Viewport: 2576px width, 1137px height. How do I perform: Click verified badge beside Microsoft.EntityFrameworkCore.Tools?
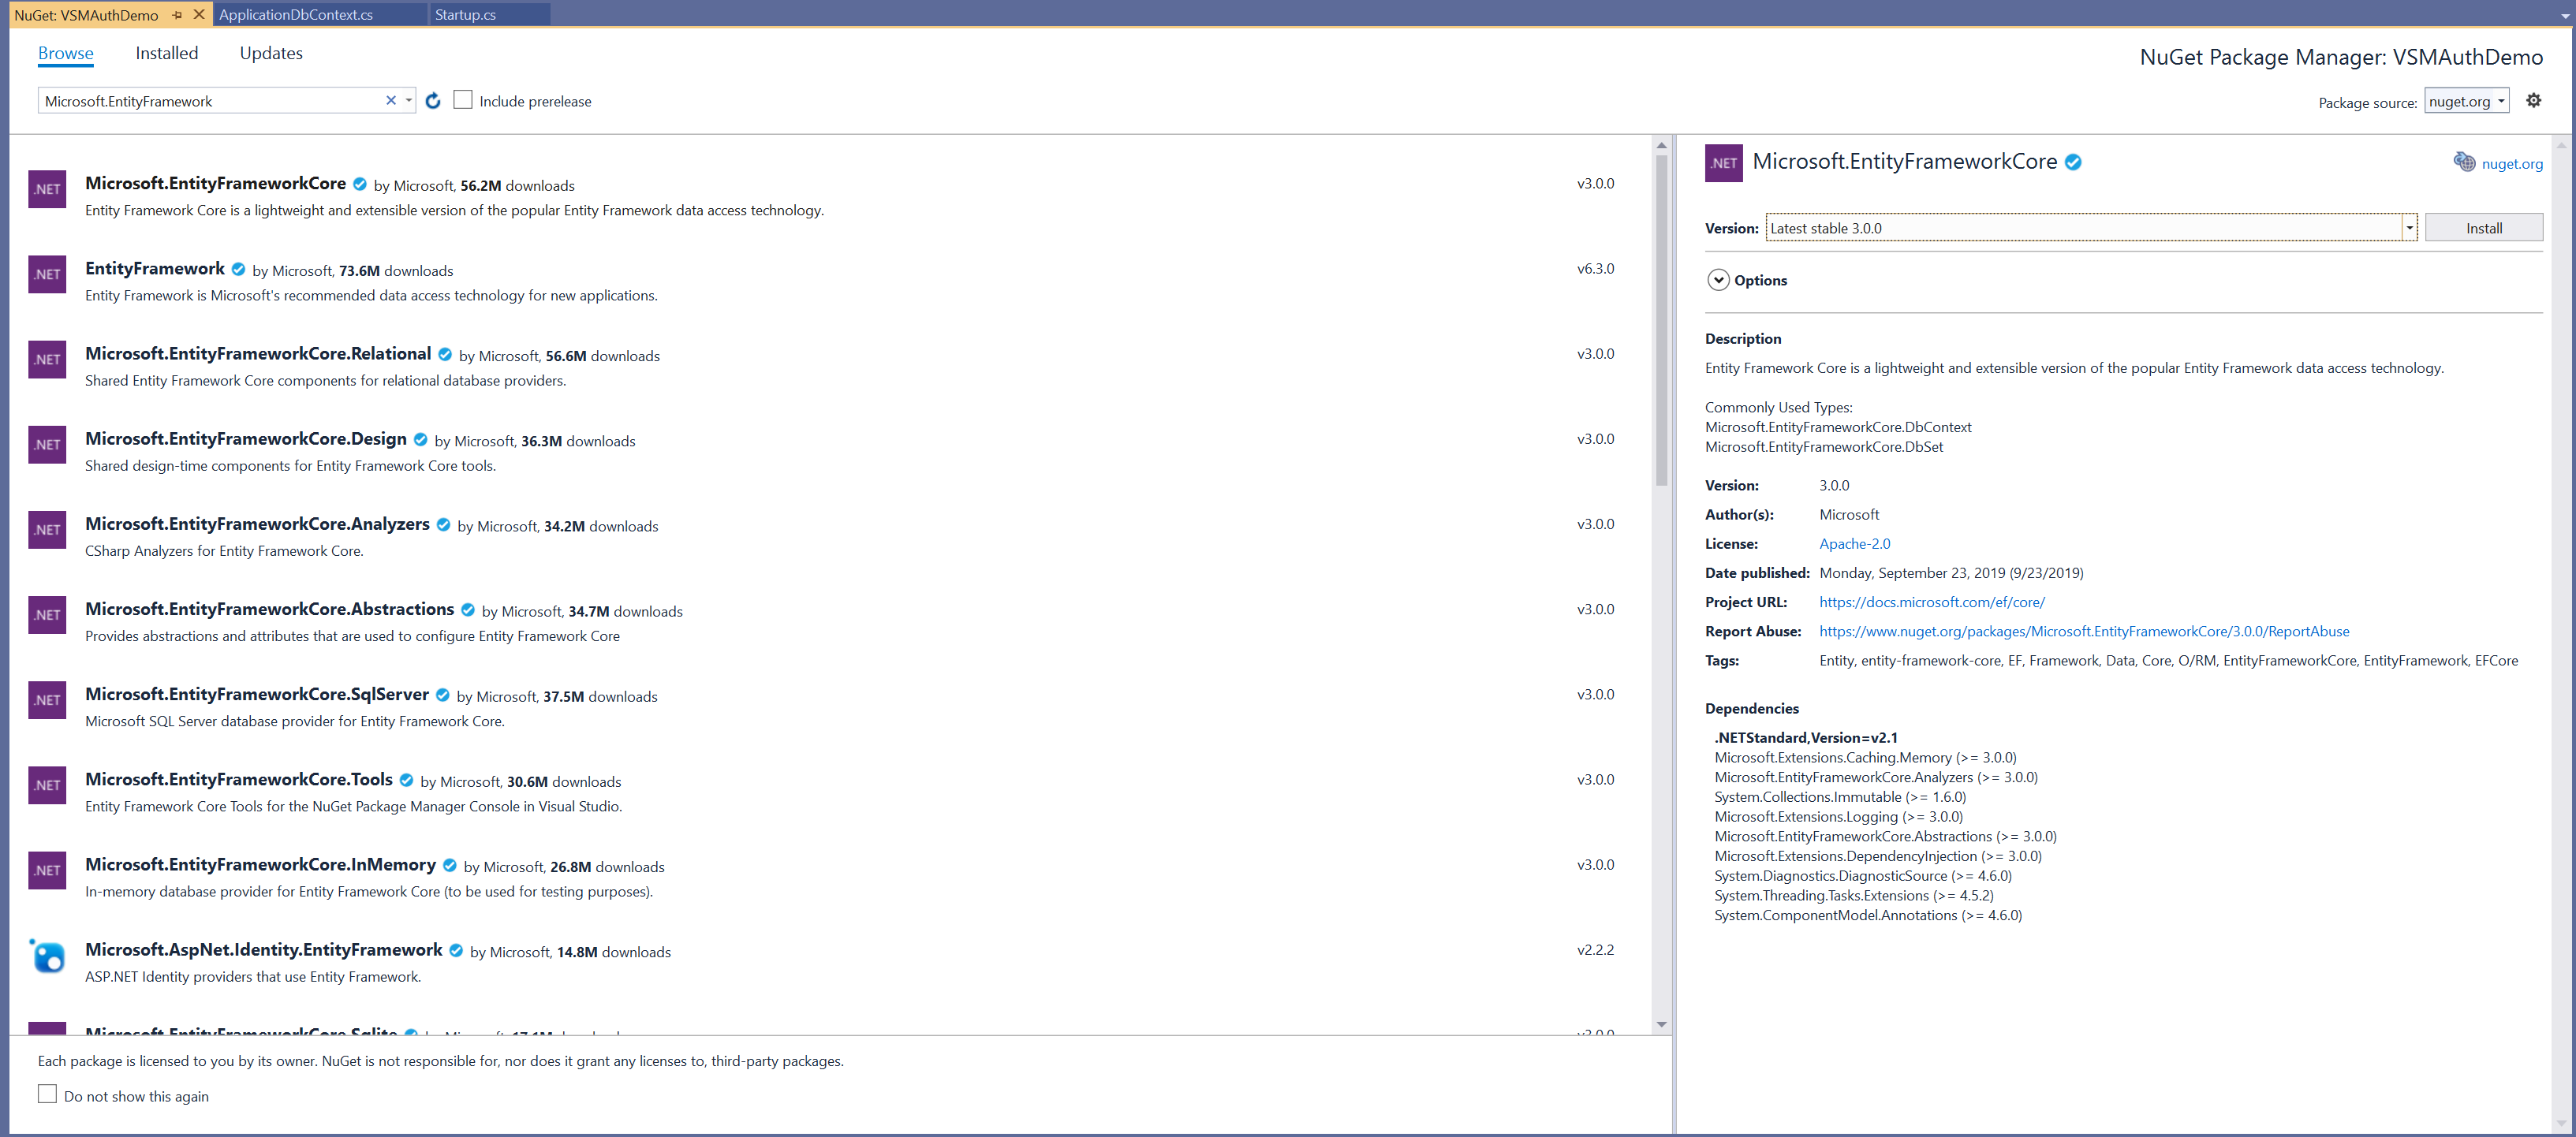[x=407, y=780]
